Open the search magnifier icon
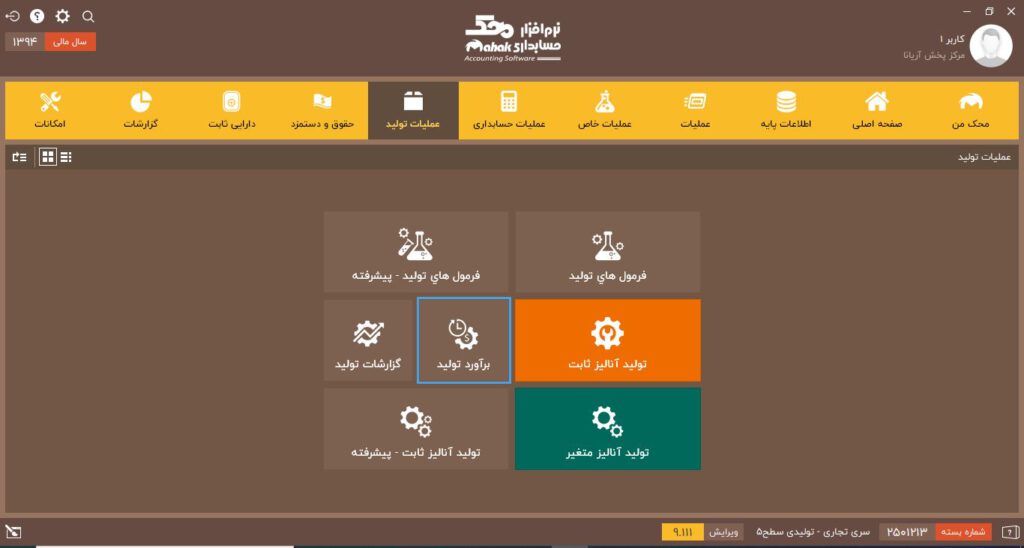This screenshot has height=548, width=1024. point(88,16)
